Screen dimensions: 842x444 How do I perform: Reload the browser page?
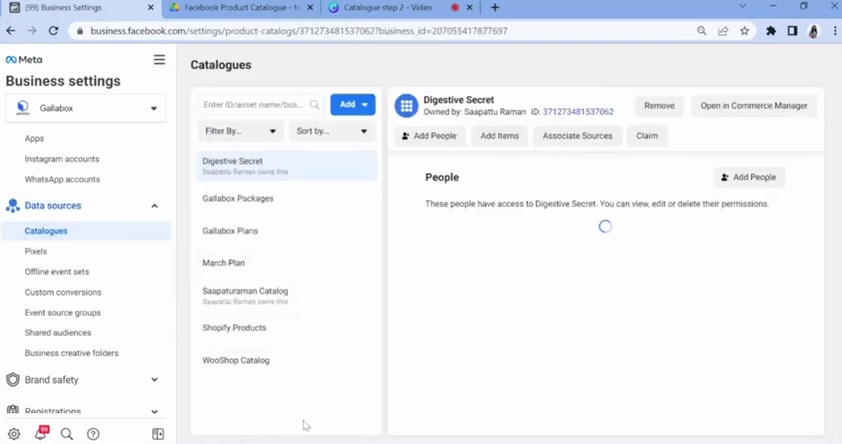click(53, 31)
